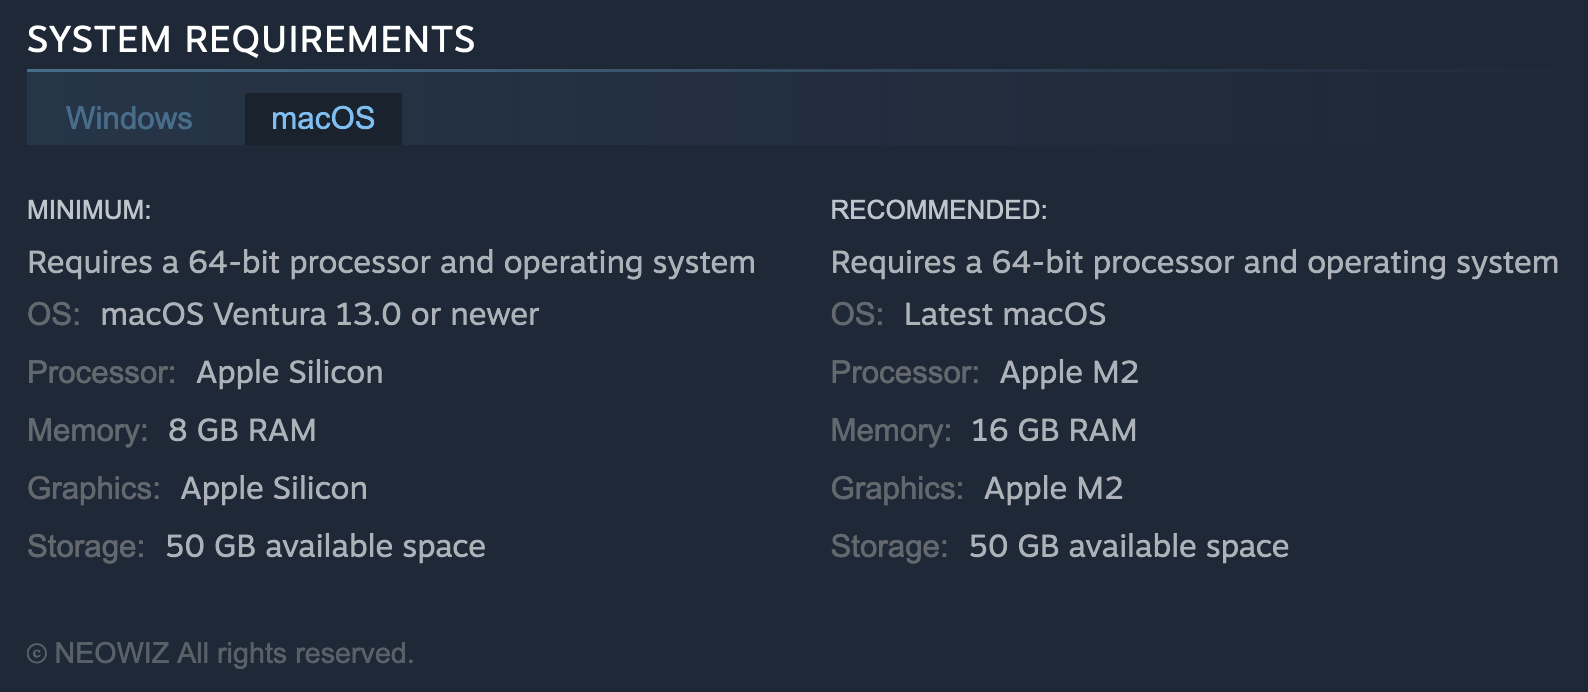The image size is (1588, 692).
Task: Click minimum 64-bit processor requirement line
Action: (391, 262)
